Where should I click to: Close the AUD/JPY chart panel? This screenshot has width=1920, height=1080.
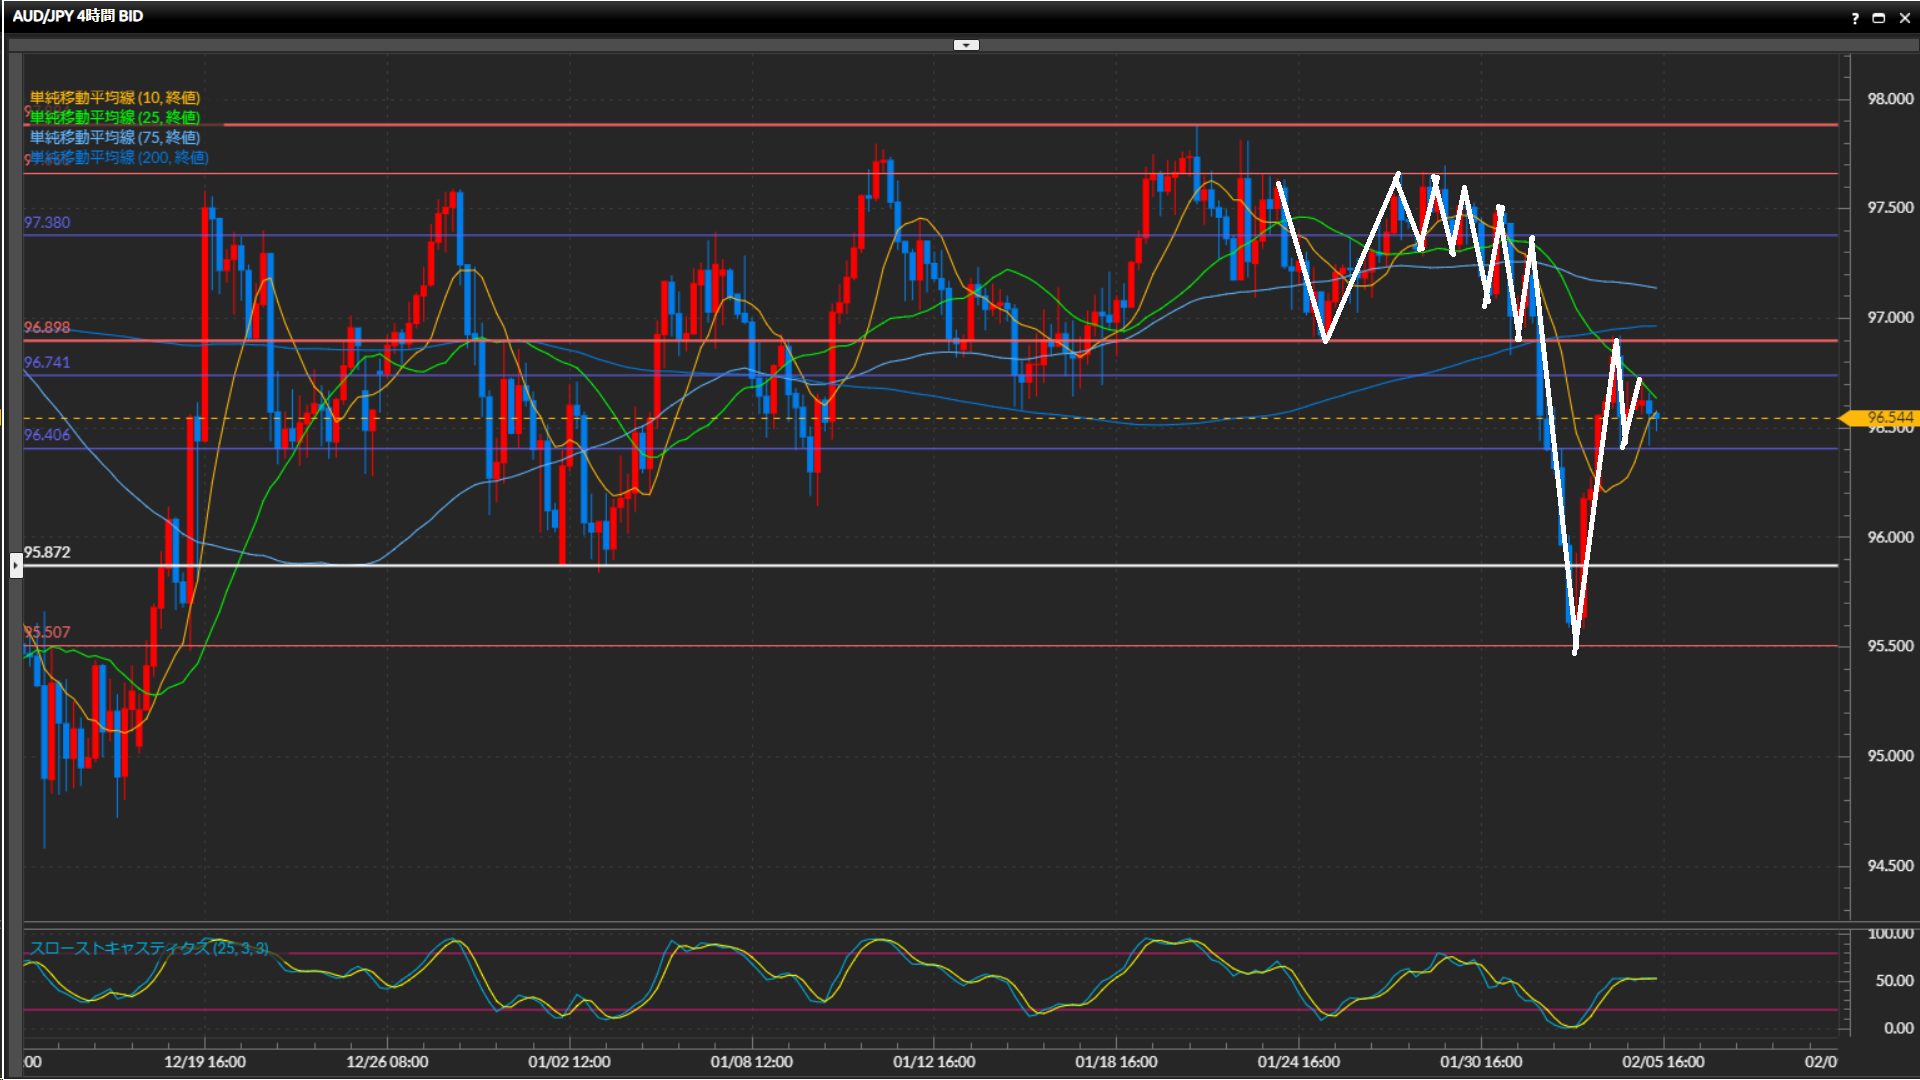tap(1905, 18)
